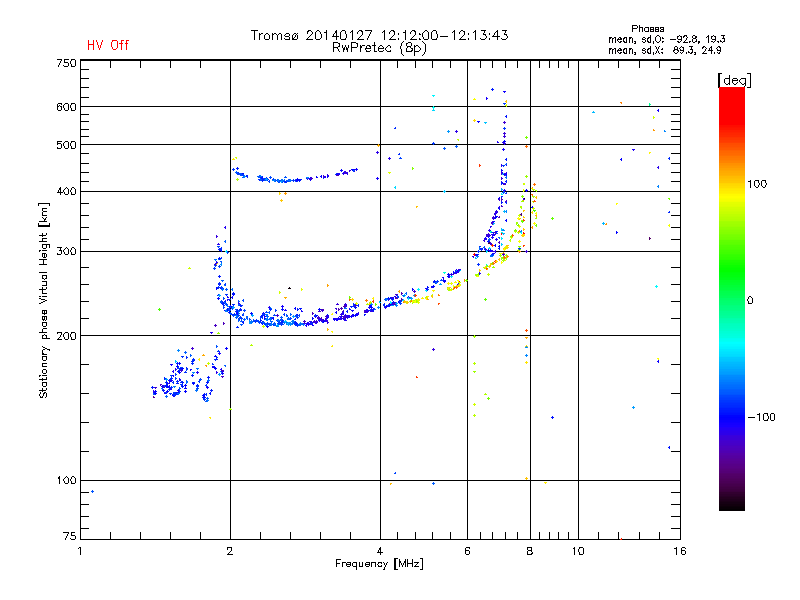800x600 pixels.
Task: Click the '100' height axis label
Action: pyautogui.click(x=66, y=480)
